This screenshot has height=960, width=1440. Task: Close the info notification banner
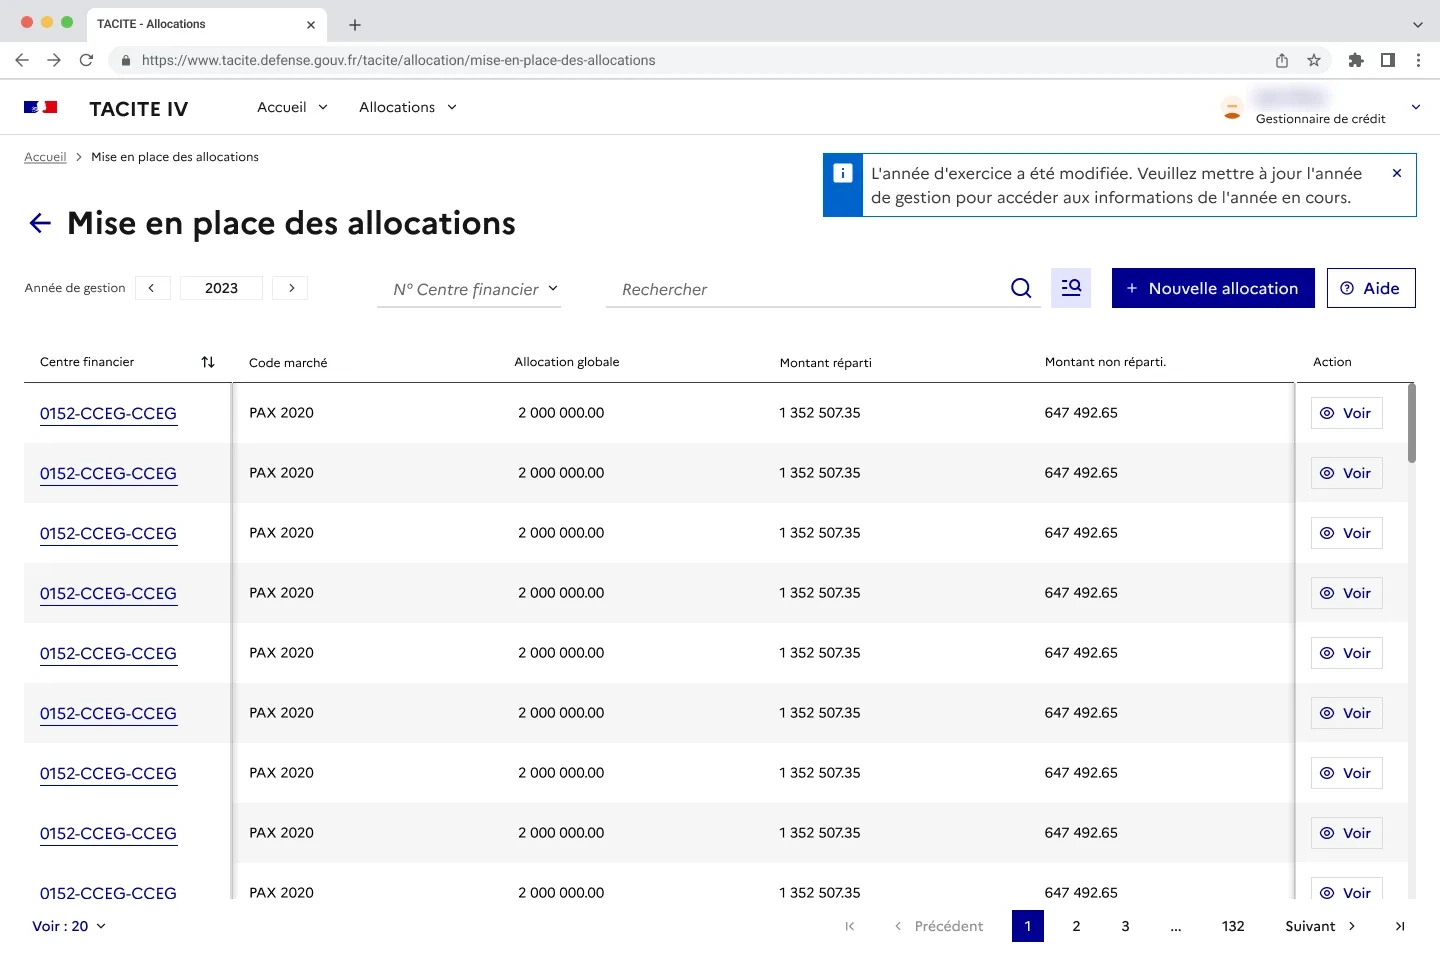[x=1397, y=173]
